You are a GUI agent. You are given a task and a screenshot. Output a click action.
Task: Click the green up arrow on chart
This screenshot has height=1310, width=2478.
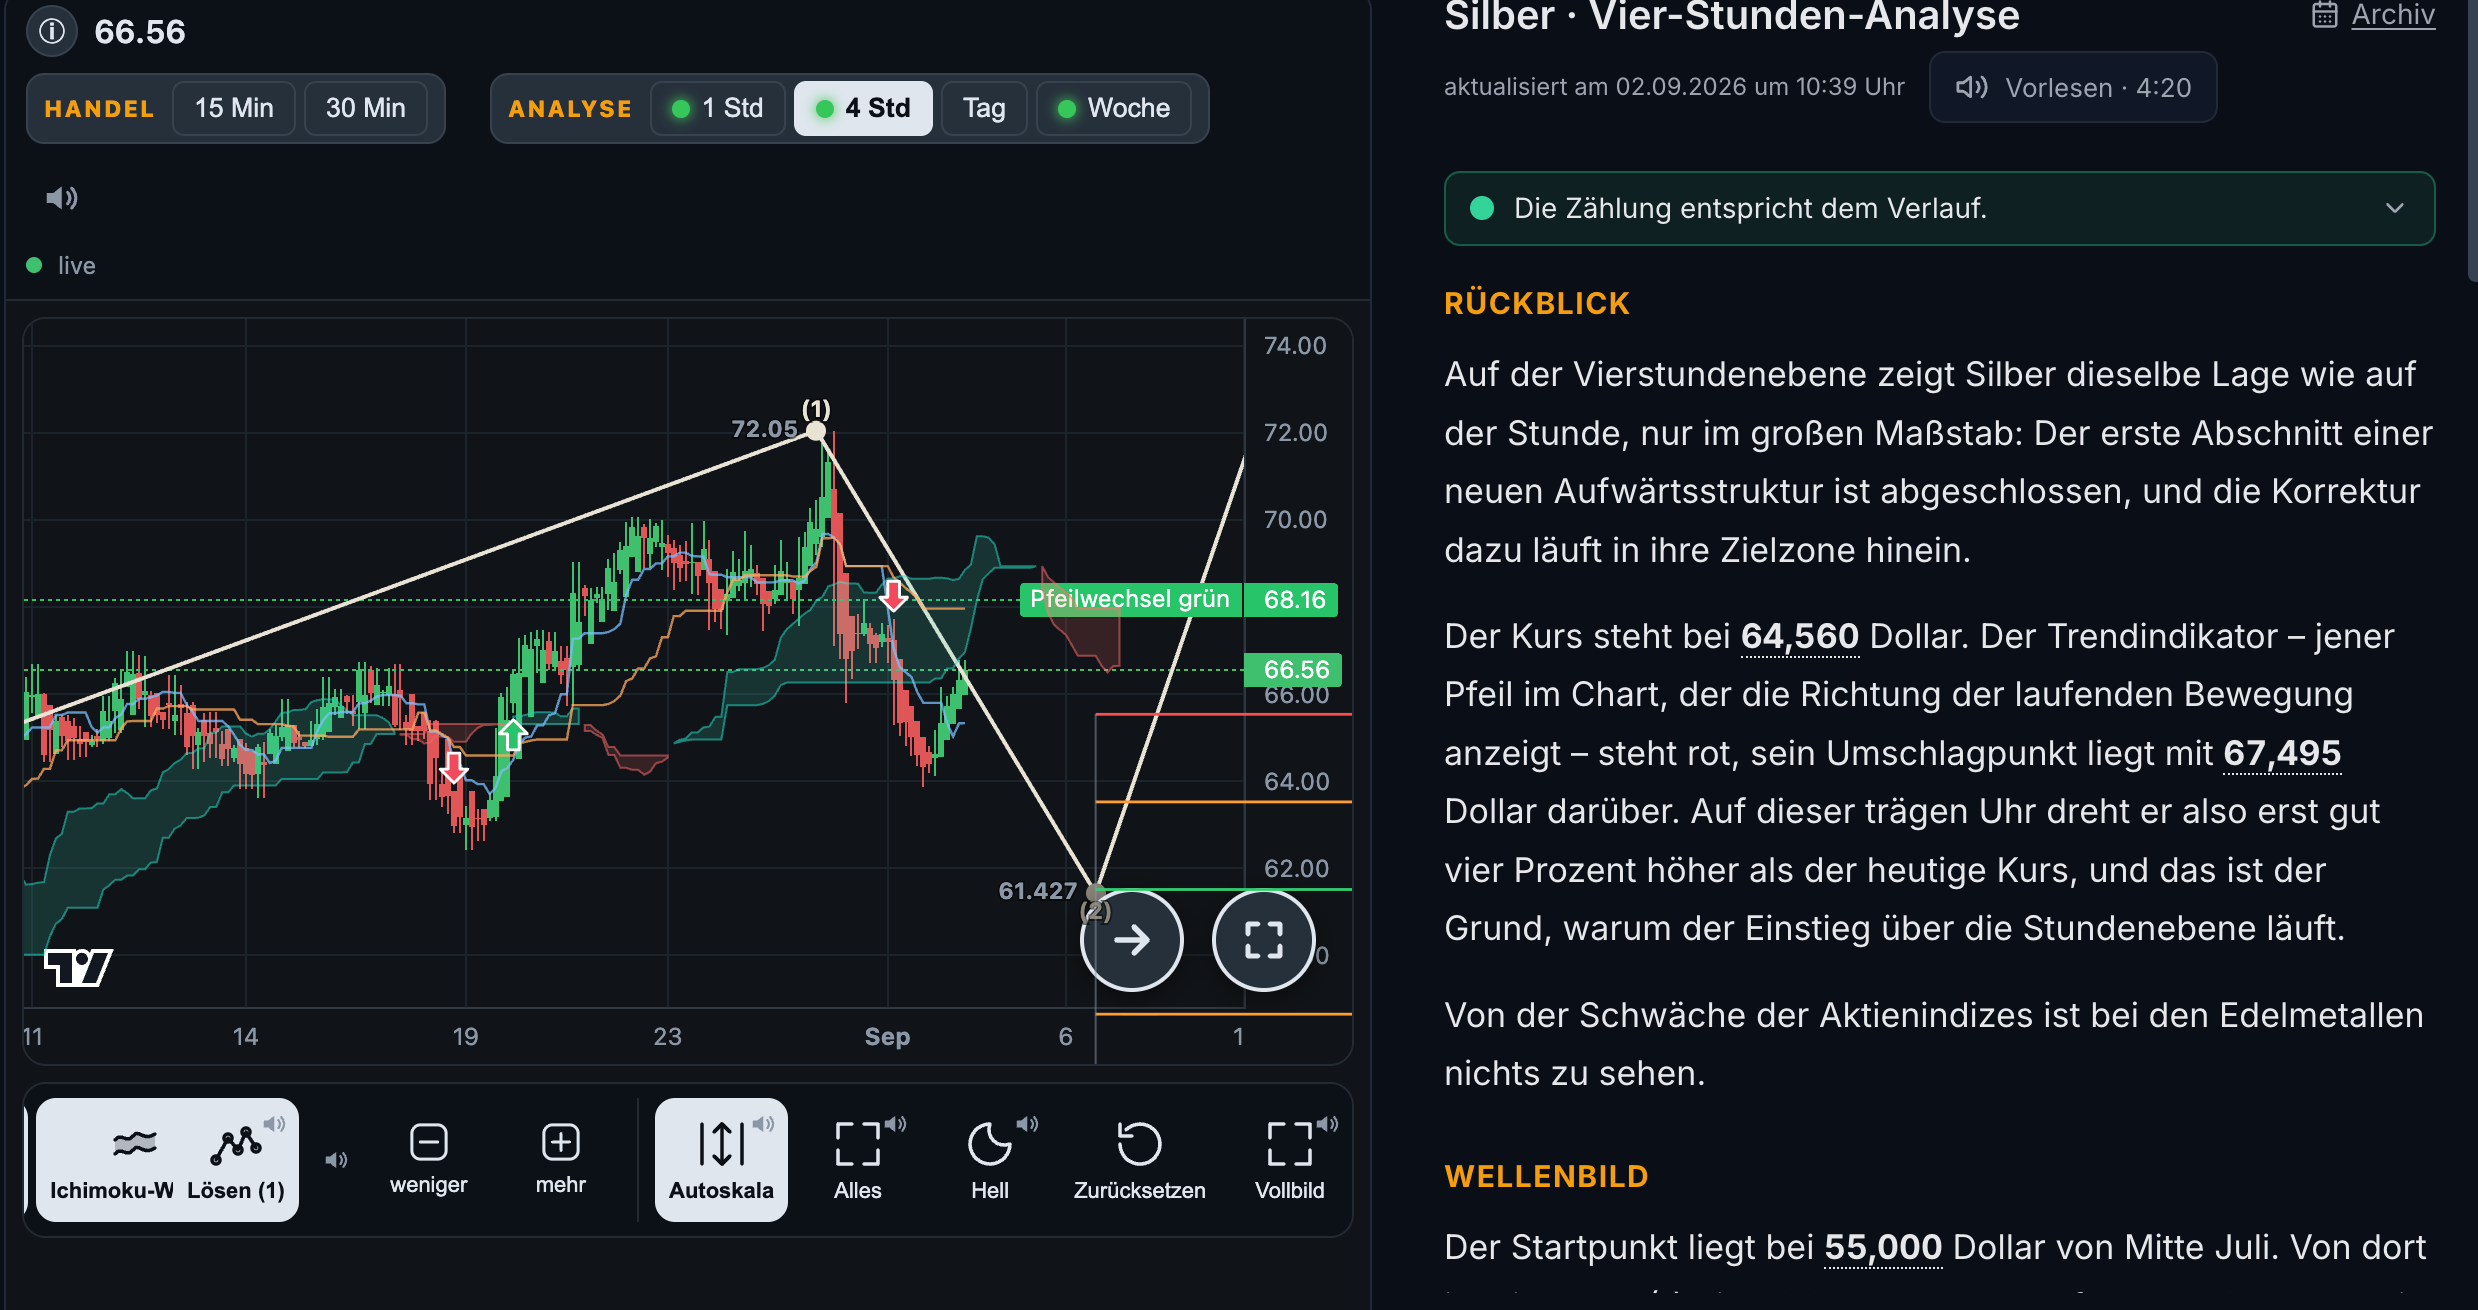[513, 735]
